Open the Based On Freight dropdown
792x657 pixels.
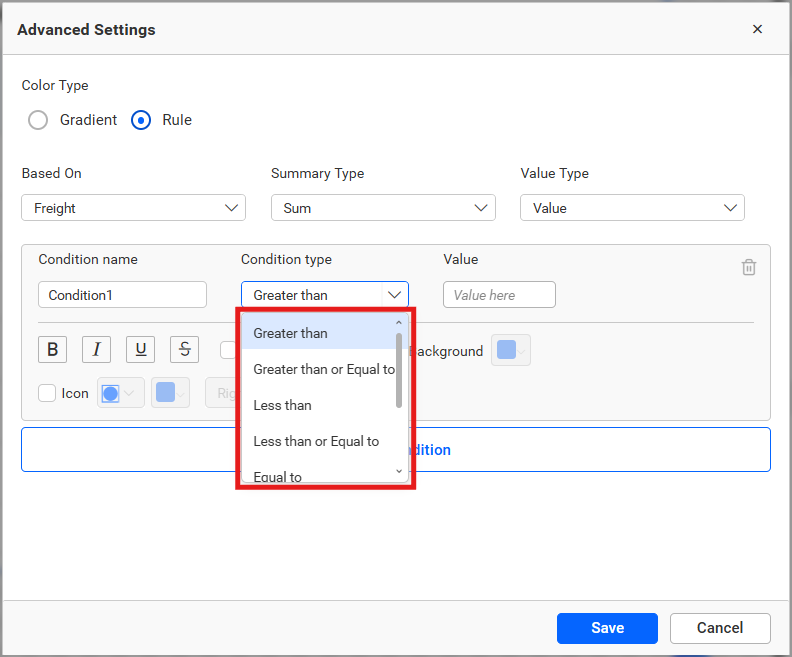(133, 208)
